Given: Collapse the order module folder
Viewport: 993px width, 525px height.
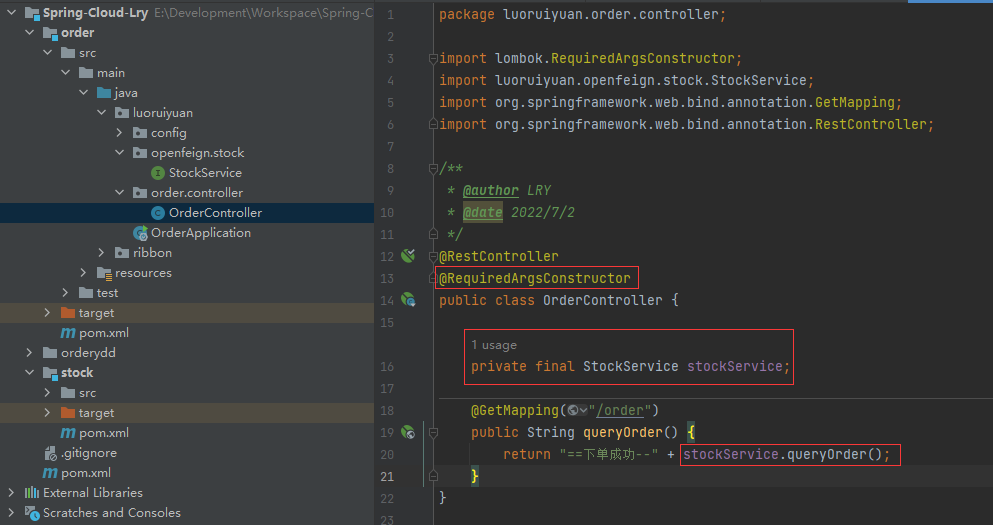Looking at the screenshot, I should click(30, 32).
